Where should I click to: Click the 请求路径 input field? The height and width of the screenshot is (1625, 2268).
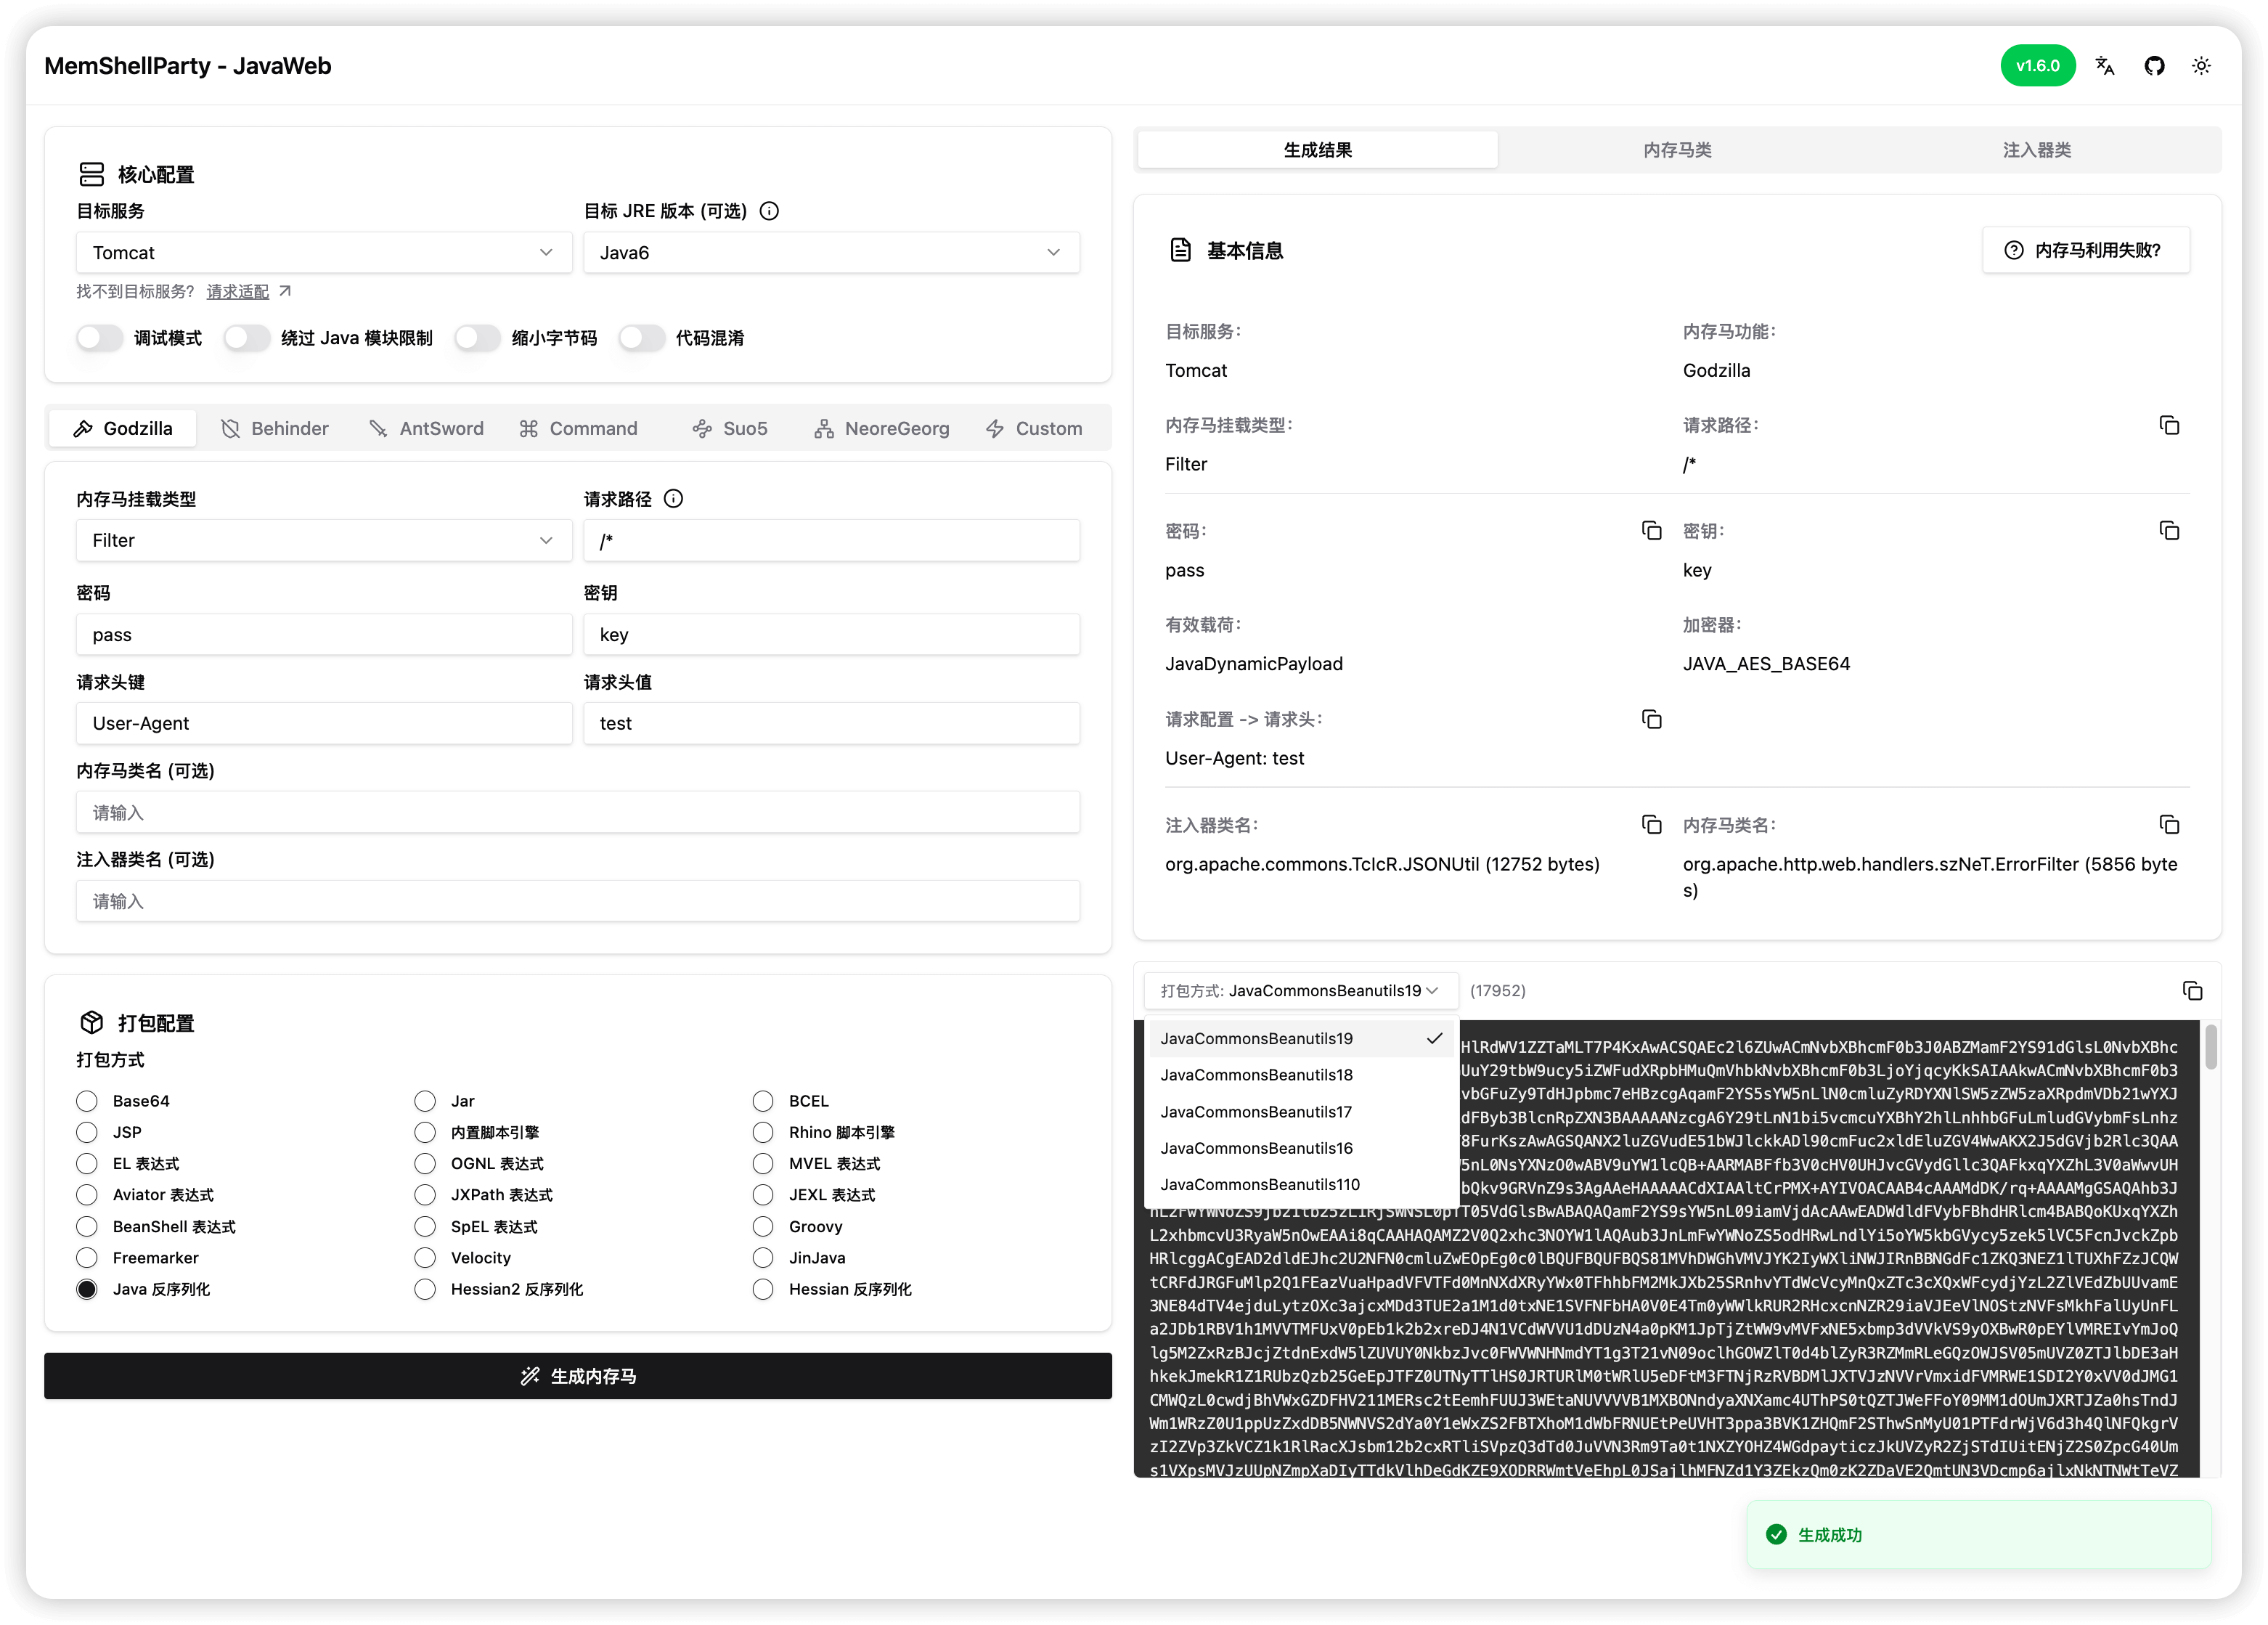click(x=831, y=541)
